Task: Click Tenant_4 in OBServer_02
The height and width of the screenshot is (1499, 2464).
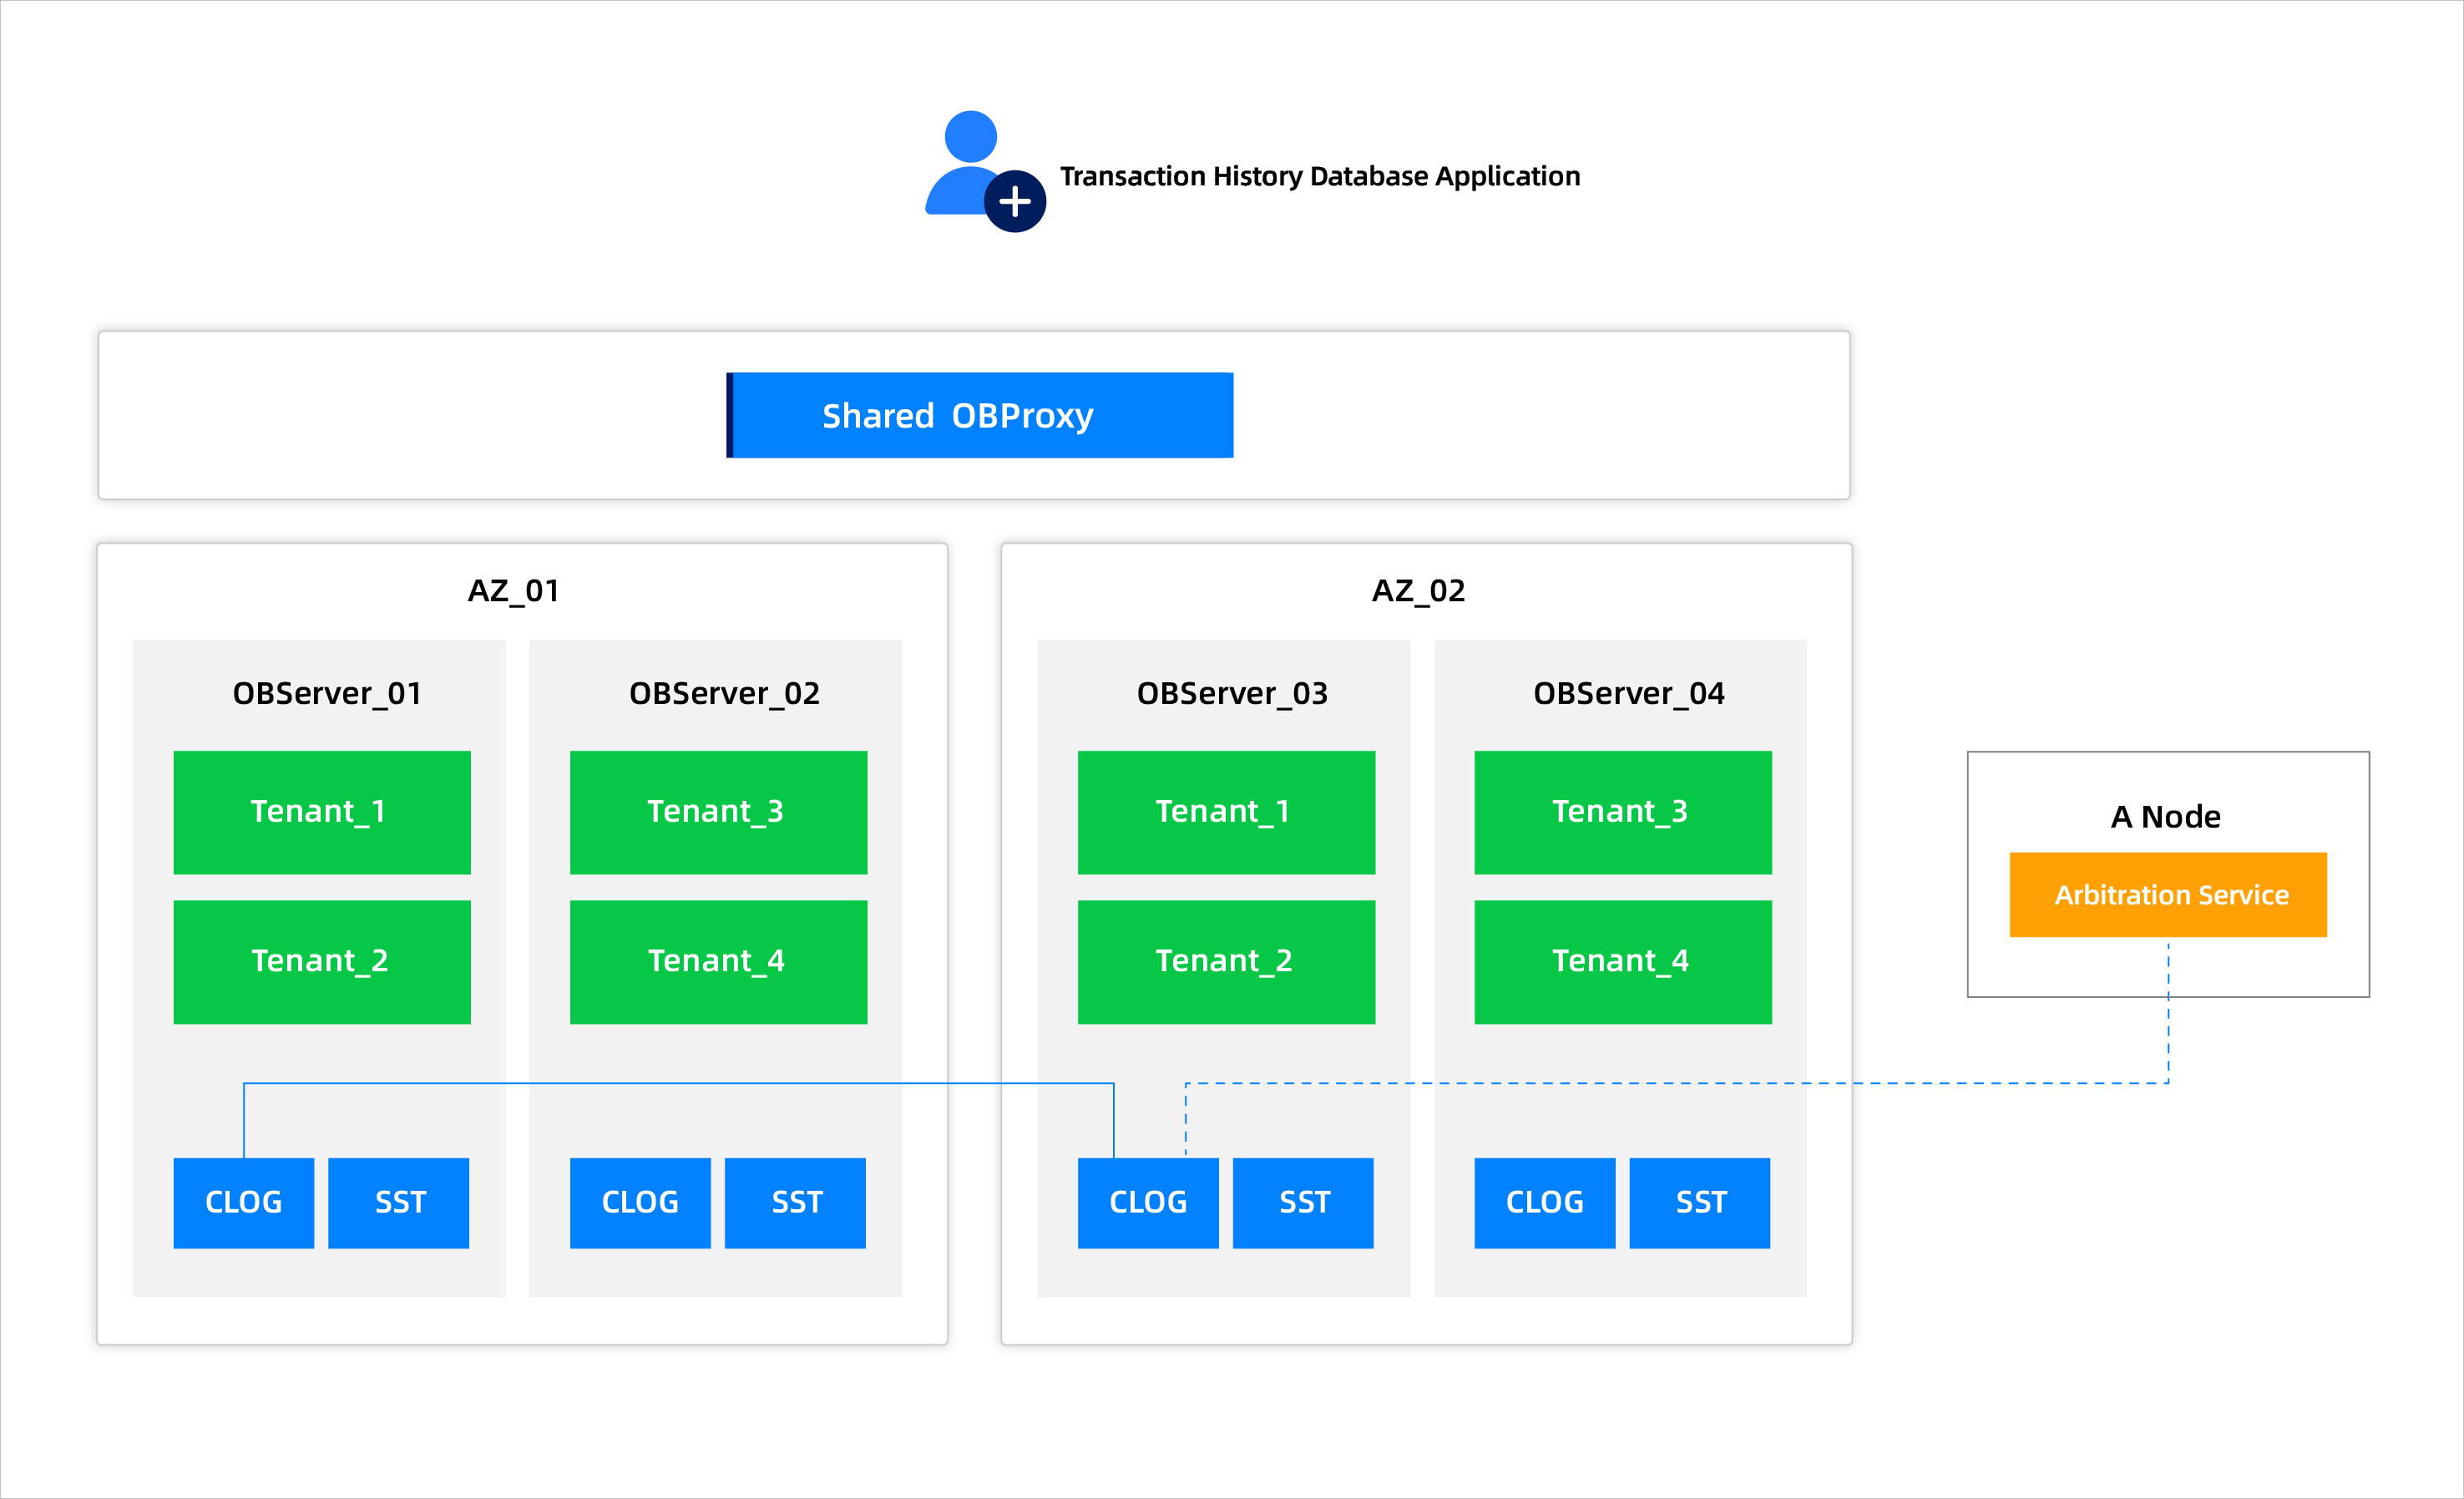Action: [718, 961]
